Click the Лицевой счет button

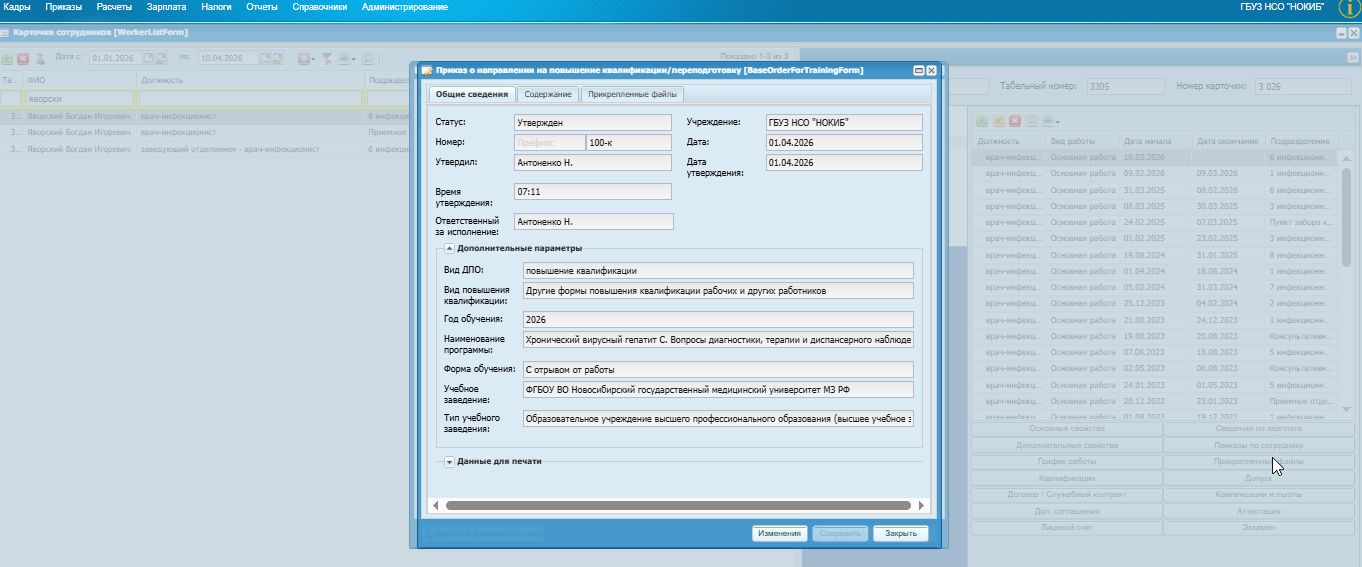click(1066, 527)
